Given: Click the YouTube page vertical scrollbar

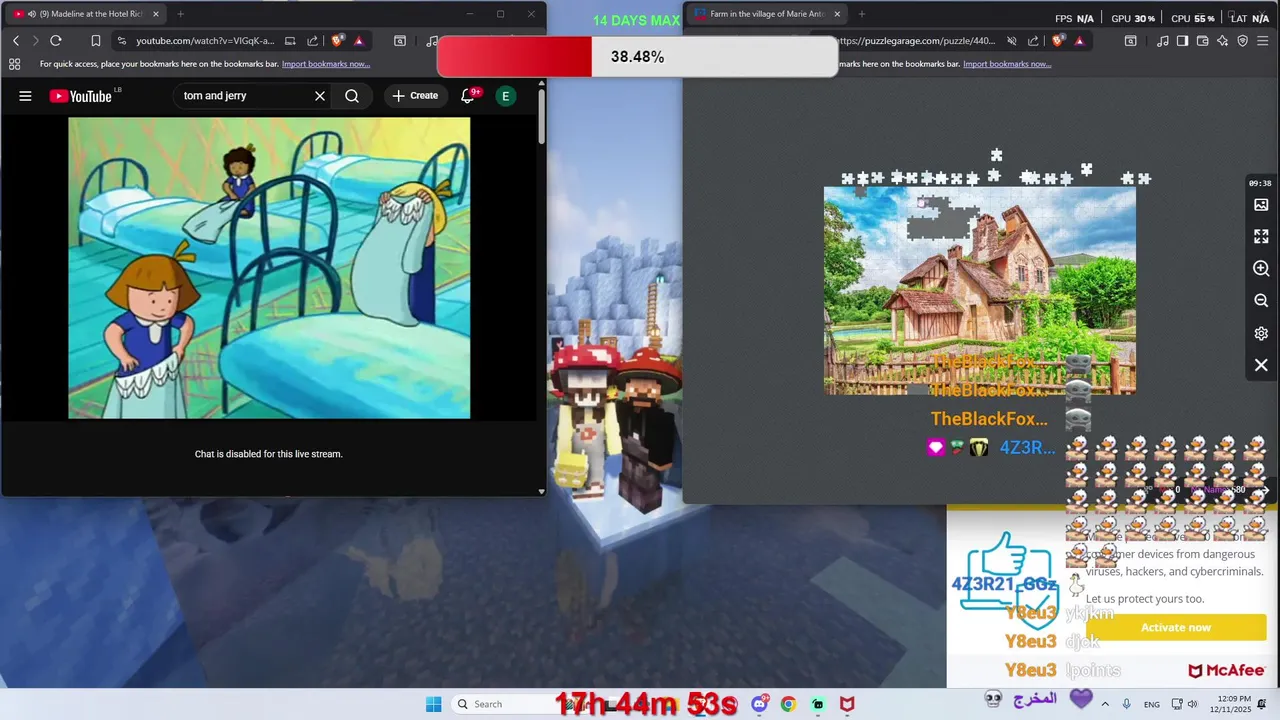Looking at the screenshot, I should point(541,115).
